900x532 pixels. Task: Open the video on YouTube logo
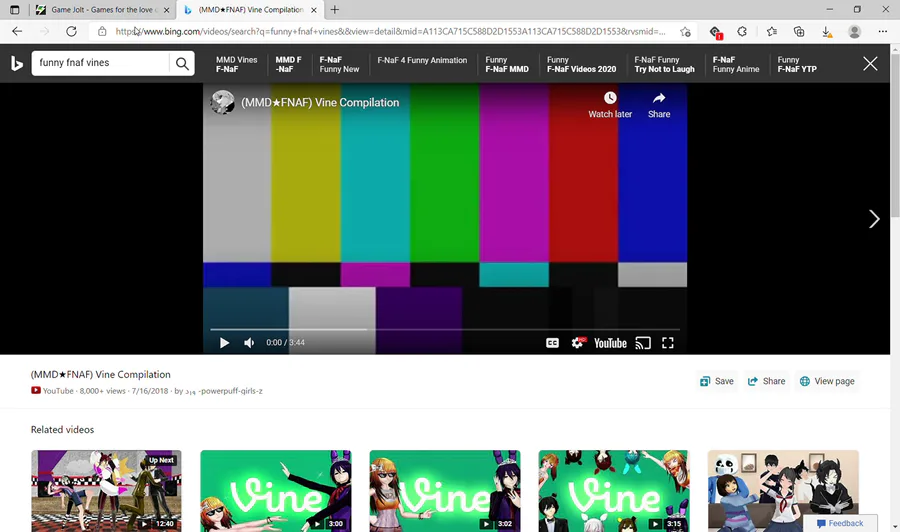610,343
